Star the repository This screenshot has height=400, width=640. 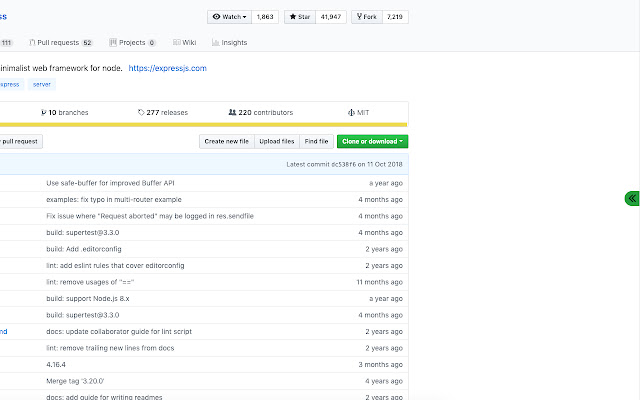(300, 17)
